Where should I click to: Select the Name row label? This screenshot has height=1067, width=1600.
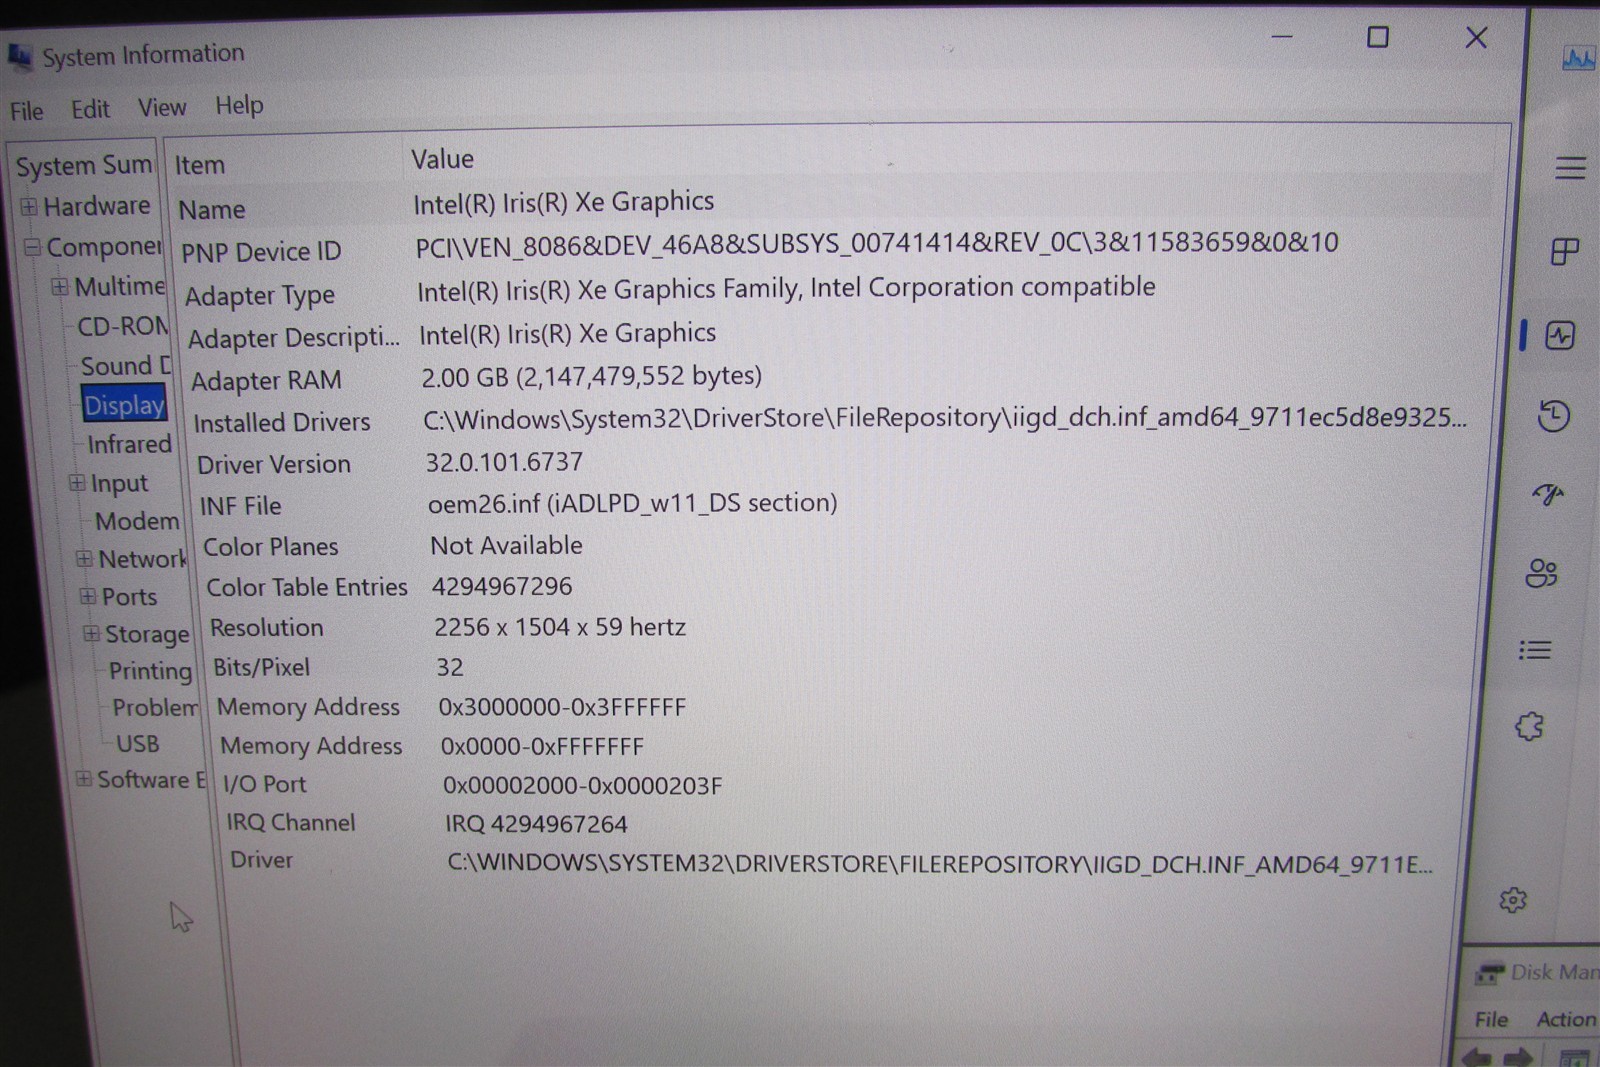click(212, 210)
